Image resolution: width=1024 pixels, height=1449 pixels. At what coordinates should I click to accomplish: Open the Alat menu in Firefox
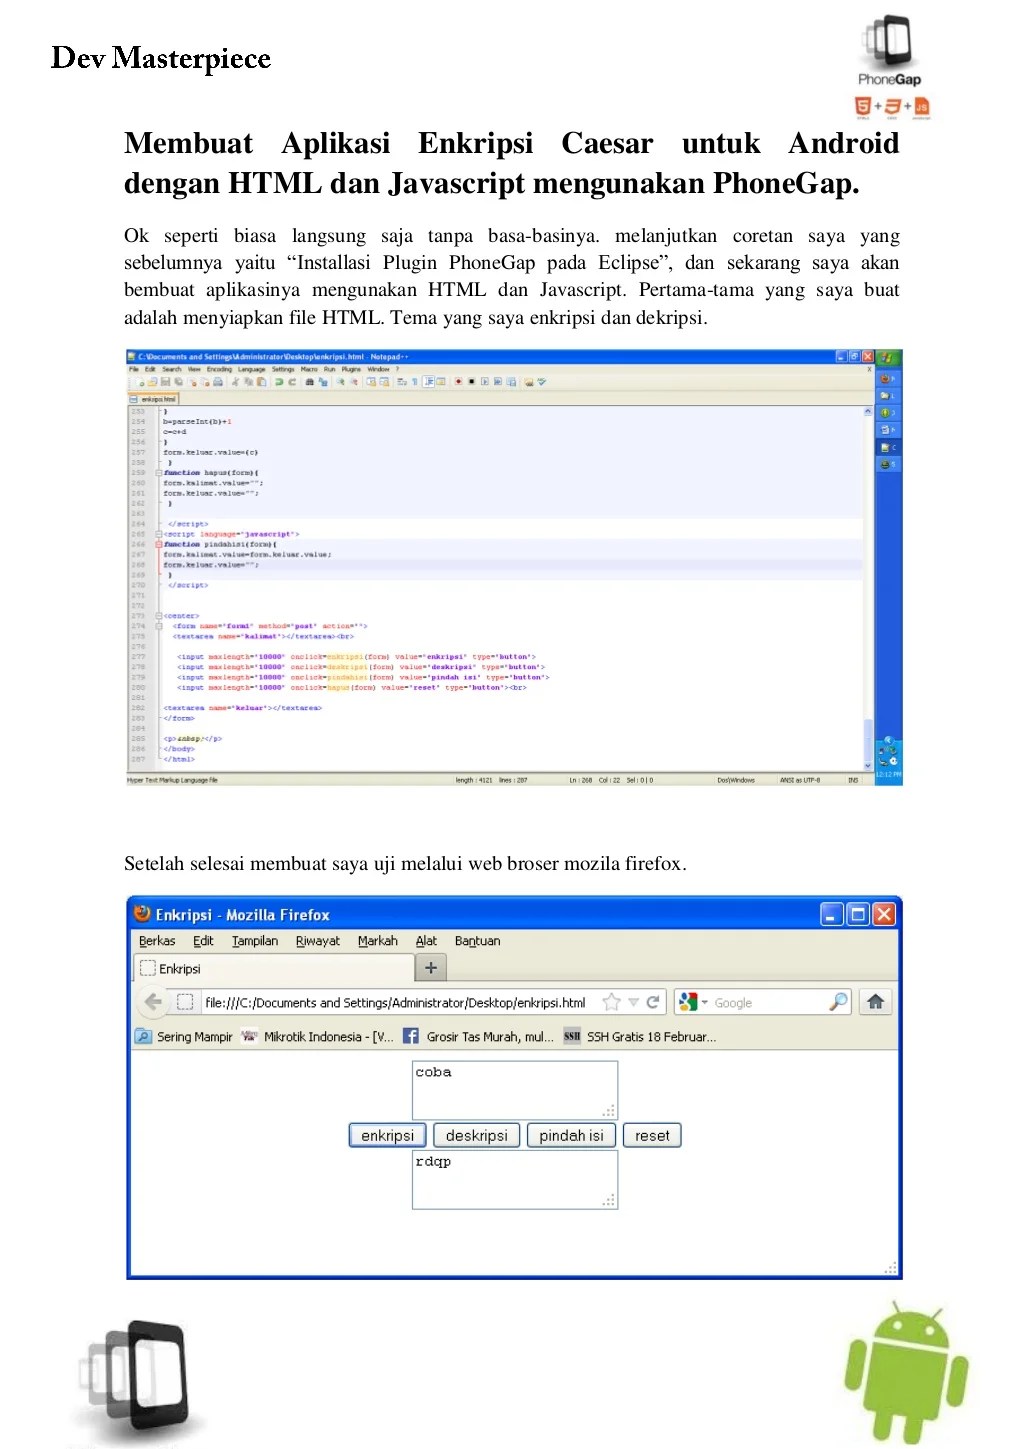(x=426, y=941)
